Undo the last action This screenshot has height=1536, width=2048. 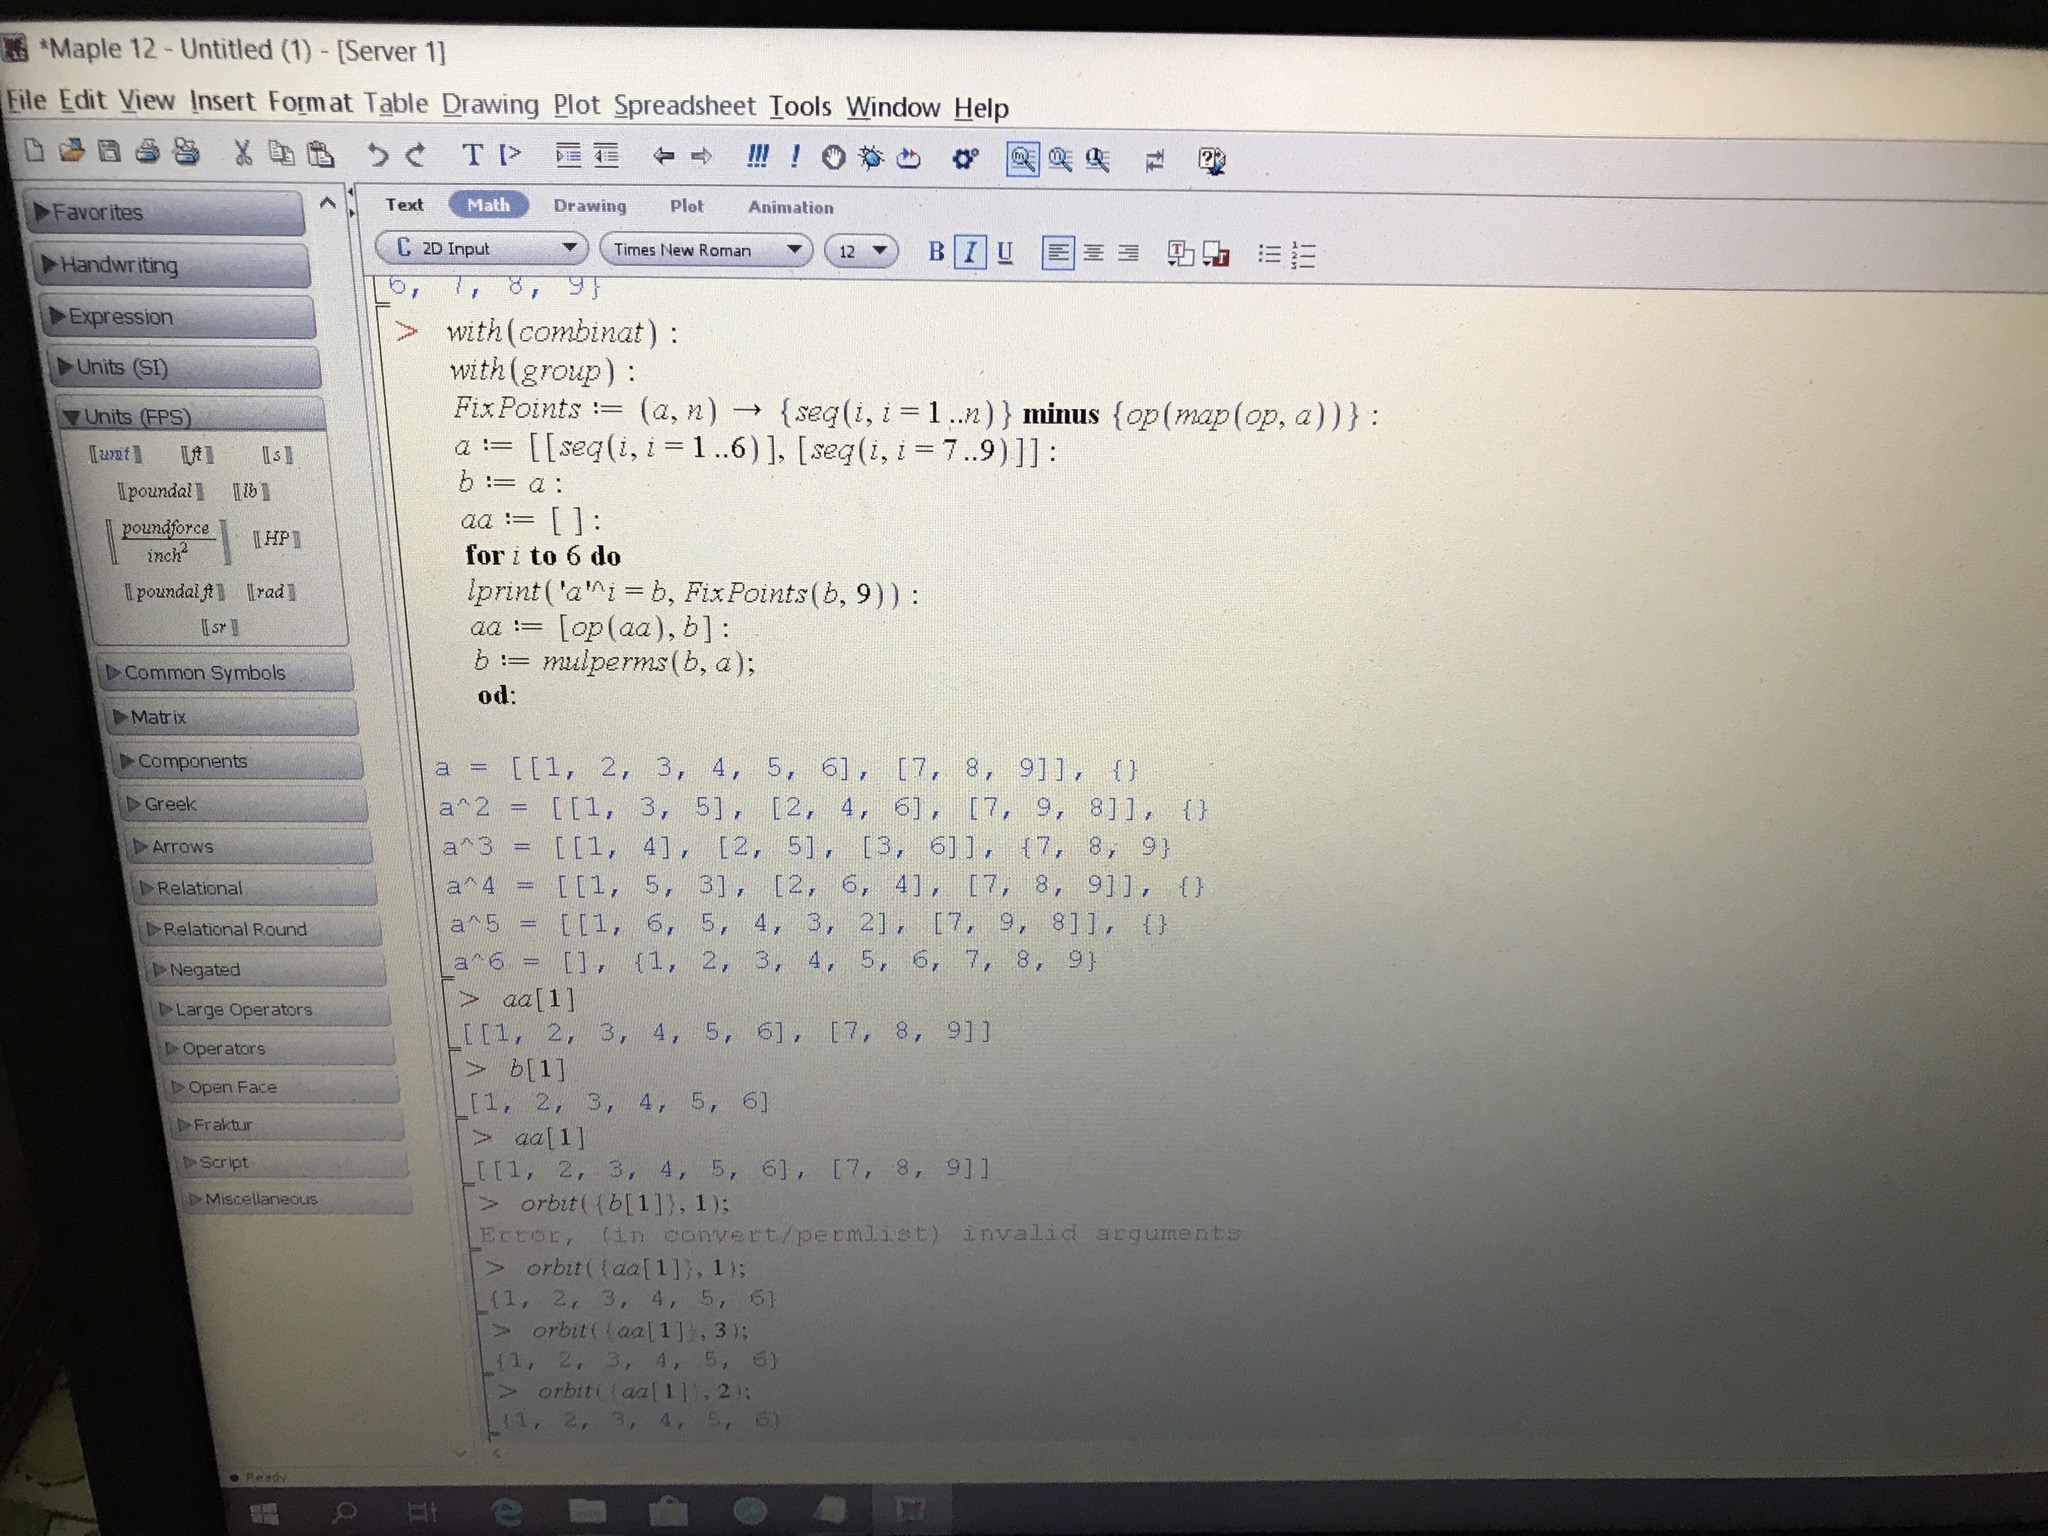coord(377,154)
